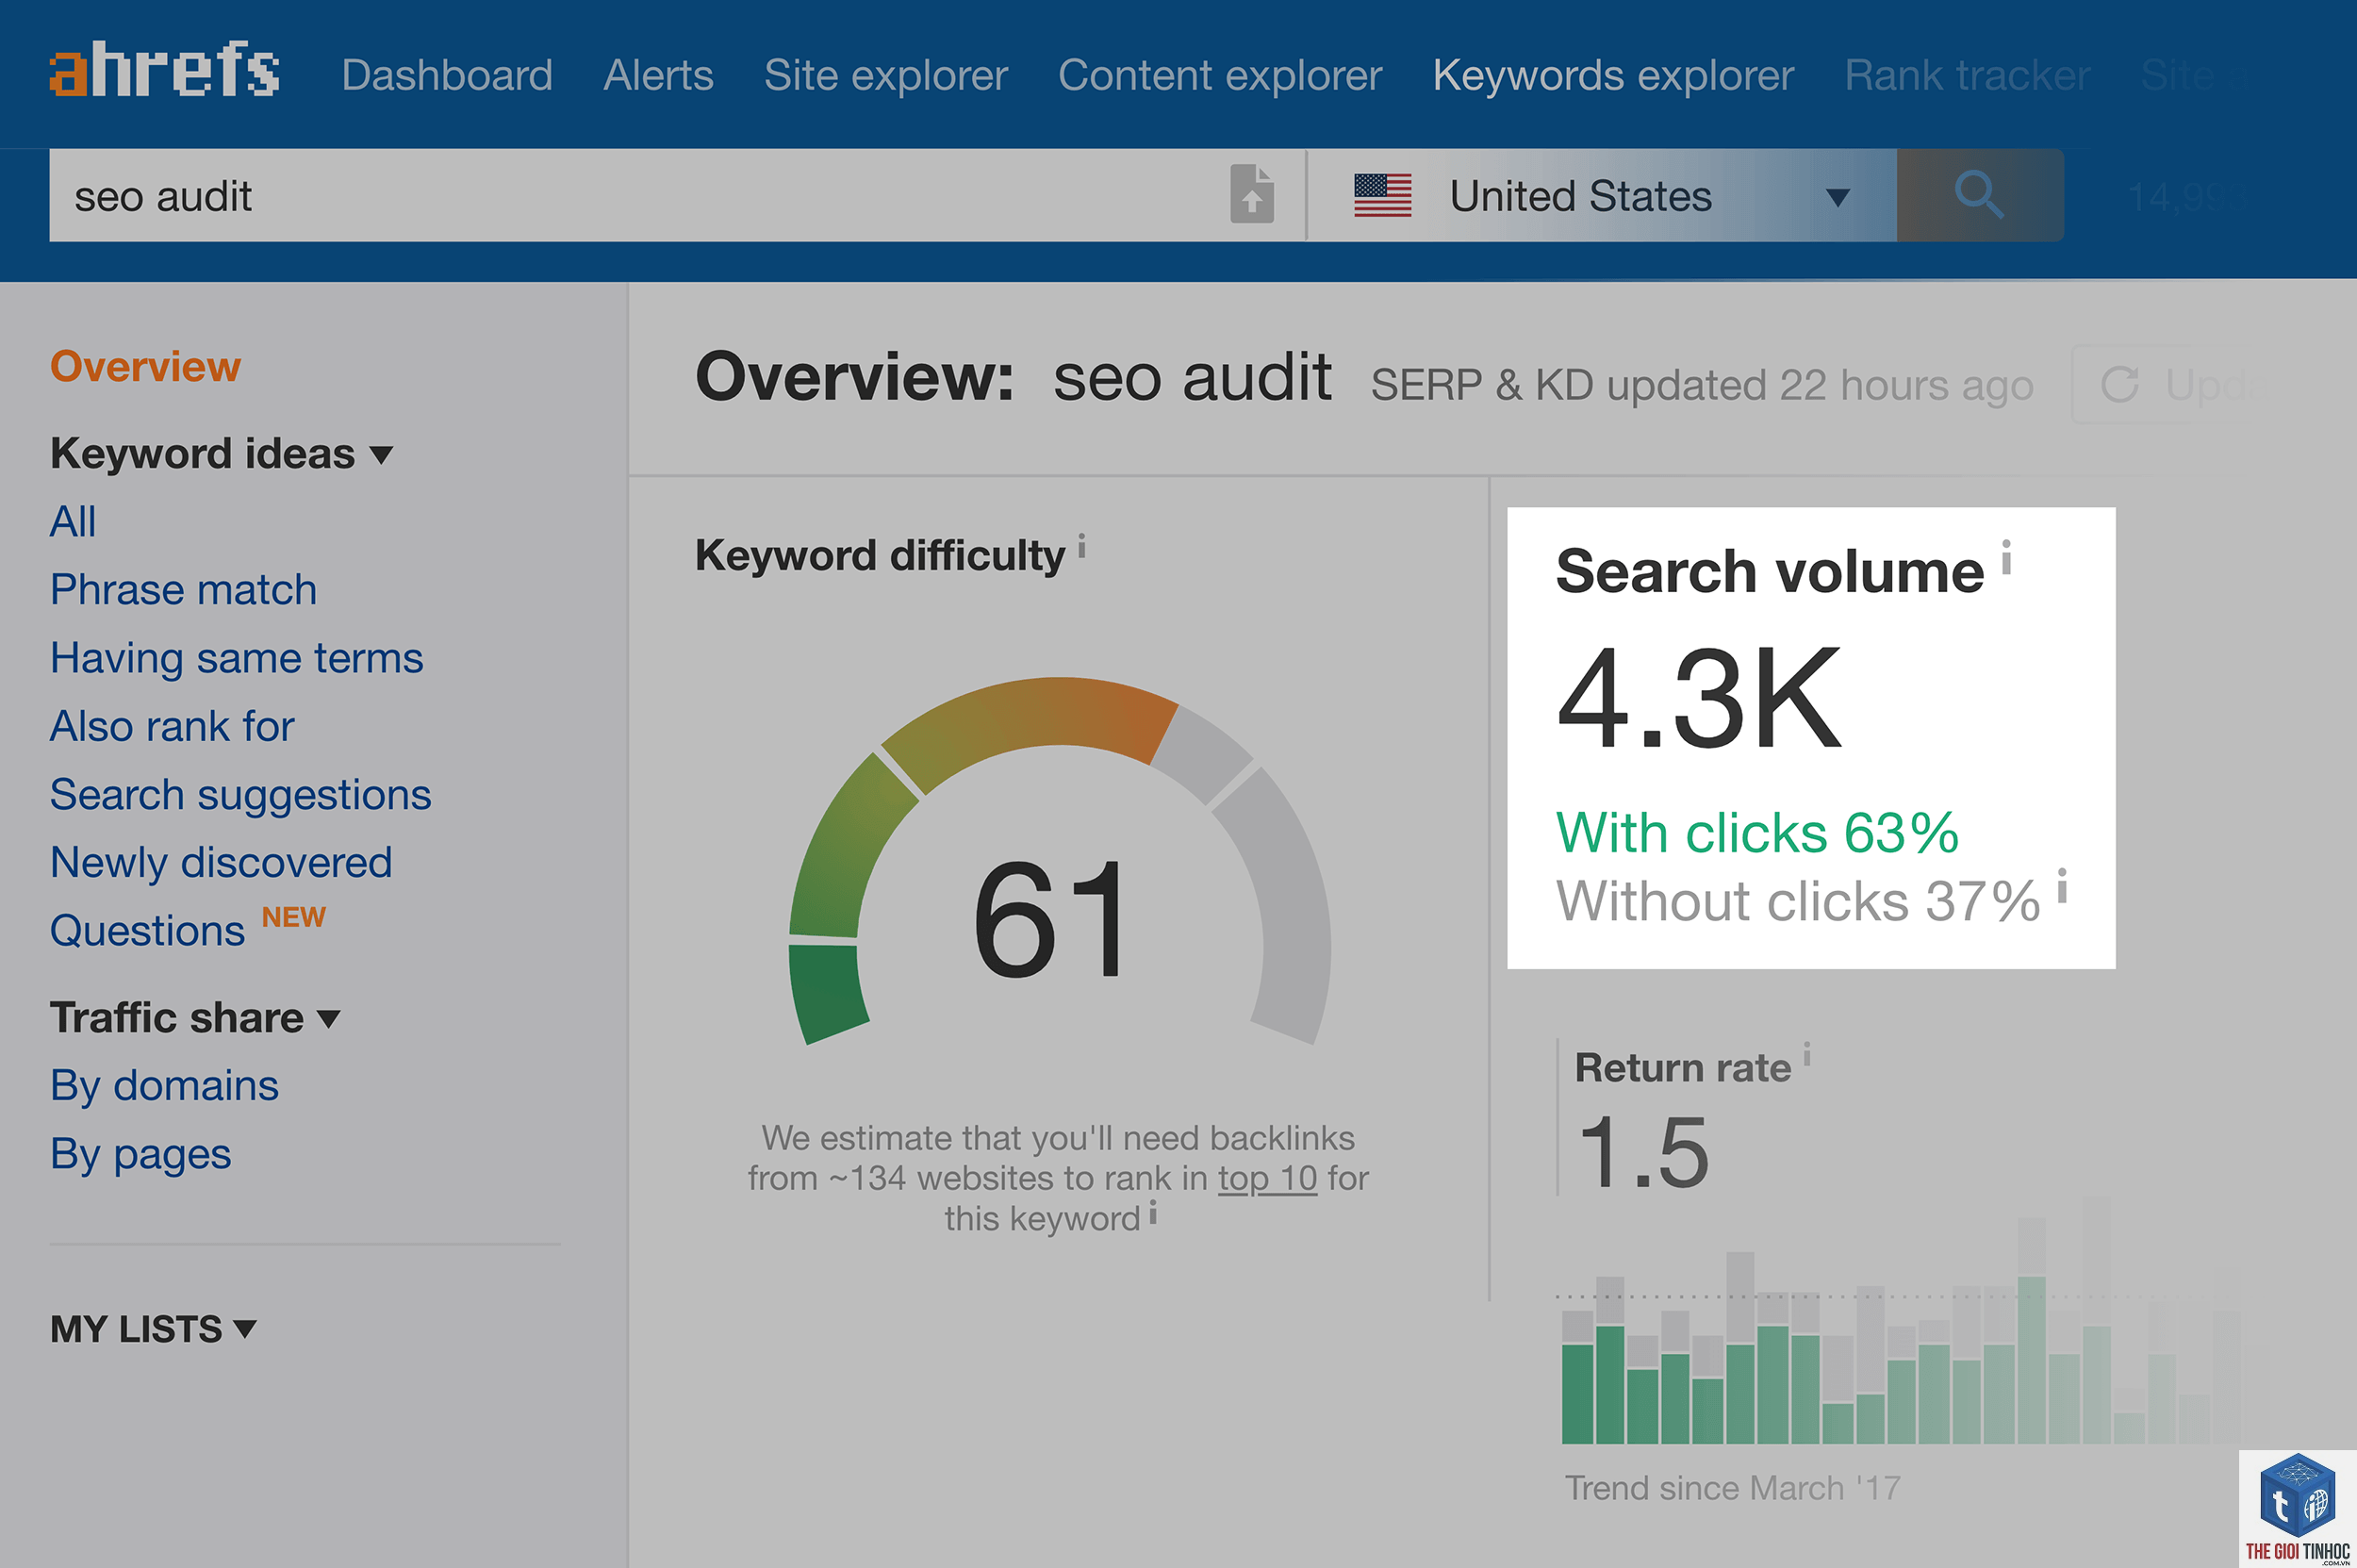The width and height of the screenshot is (2357, 1568).
Task: Open the All keyword ideas link
Action: click(73, 521)
